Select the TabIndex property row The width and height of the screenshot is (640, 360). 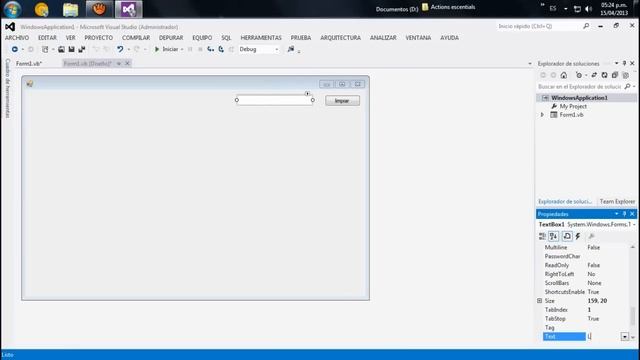point(586,310)
